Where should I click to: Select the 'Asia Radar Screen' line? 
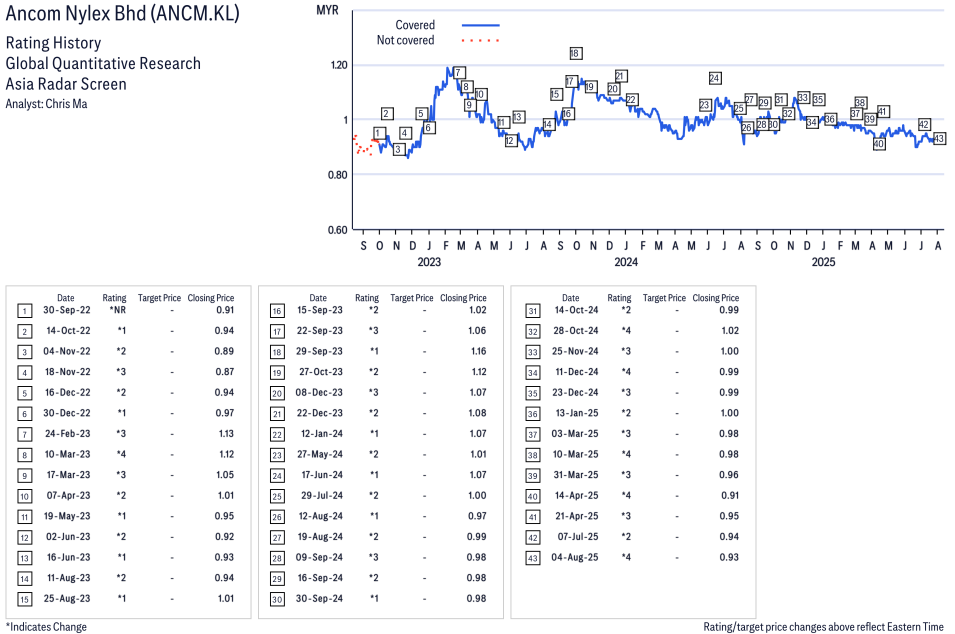pos(66,84)
